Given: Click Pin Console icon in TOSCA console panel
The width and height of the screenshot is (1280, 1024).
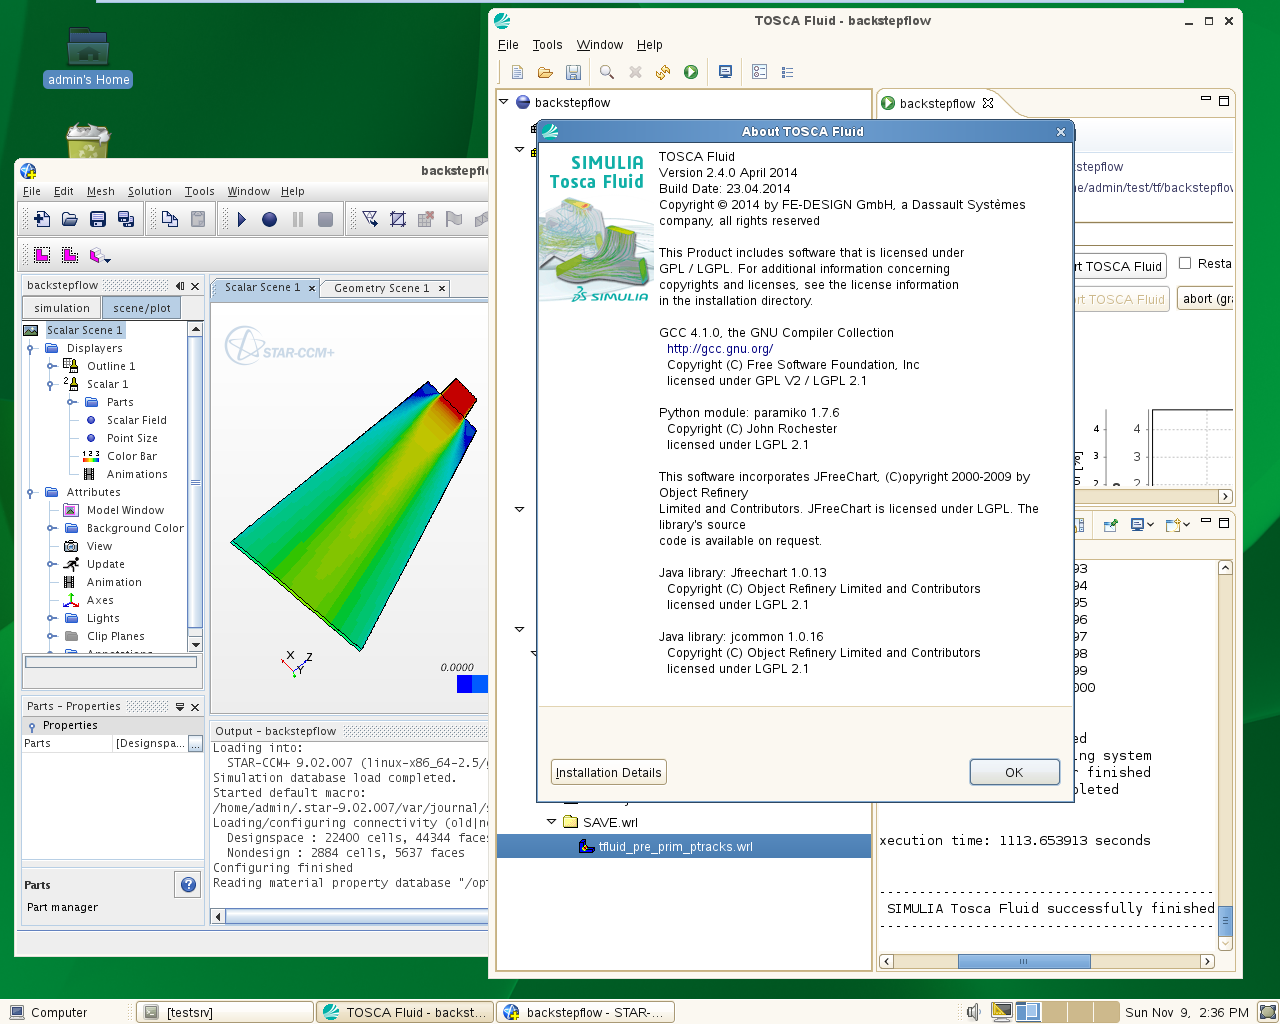Looking at the screenshot, I should (1110, 524).
